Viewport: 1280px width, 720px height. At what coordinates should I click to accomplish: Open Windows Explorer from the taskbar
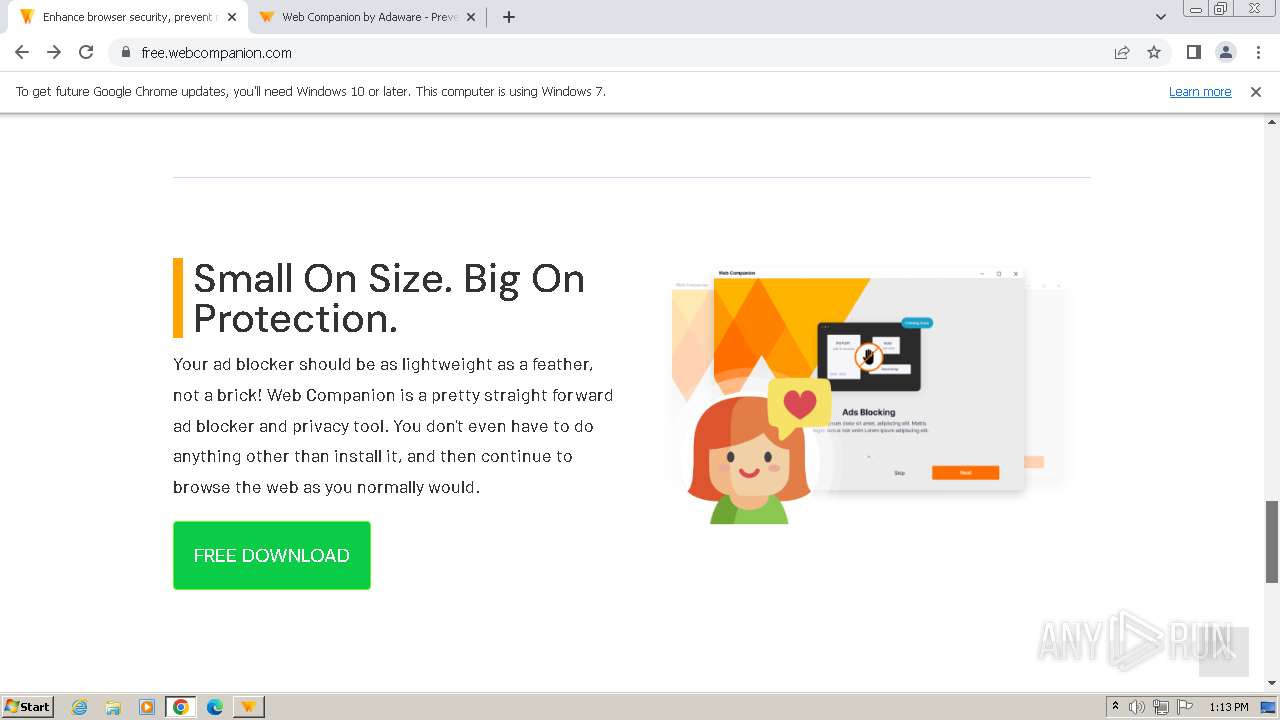click(113, 707)
